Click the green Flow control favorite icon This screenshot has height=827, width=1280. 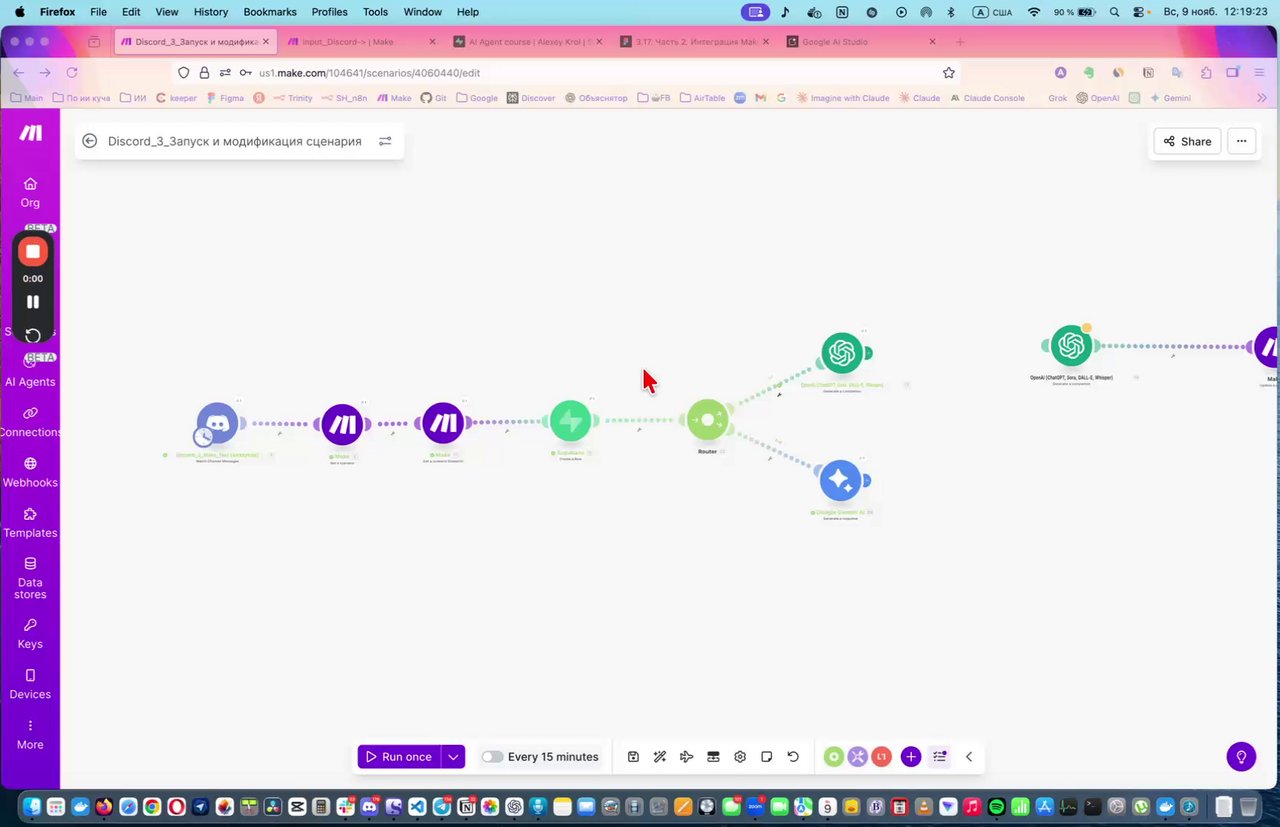click(x=834, y=757)
